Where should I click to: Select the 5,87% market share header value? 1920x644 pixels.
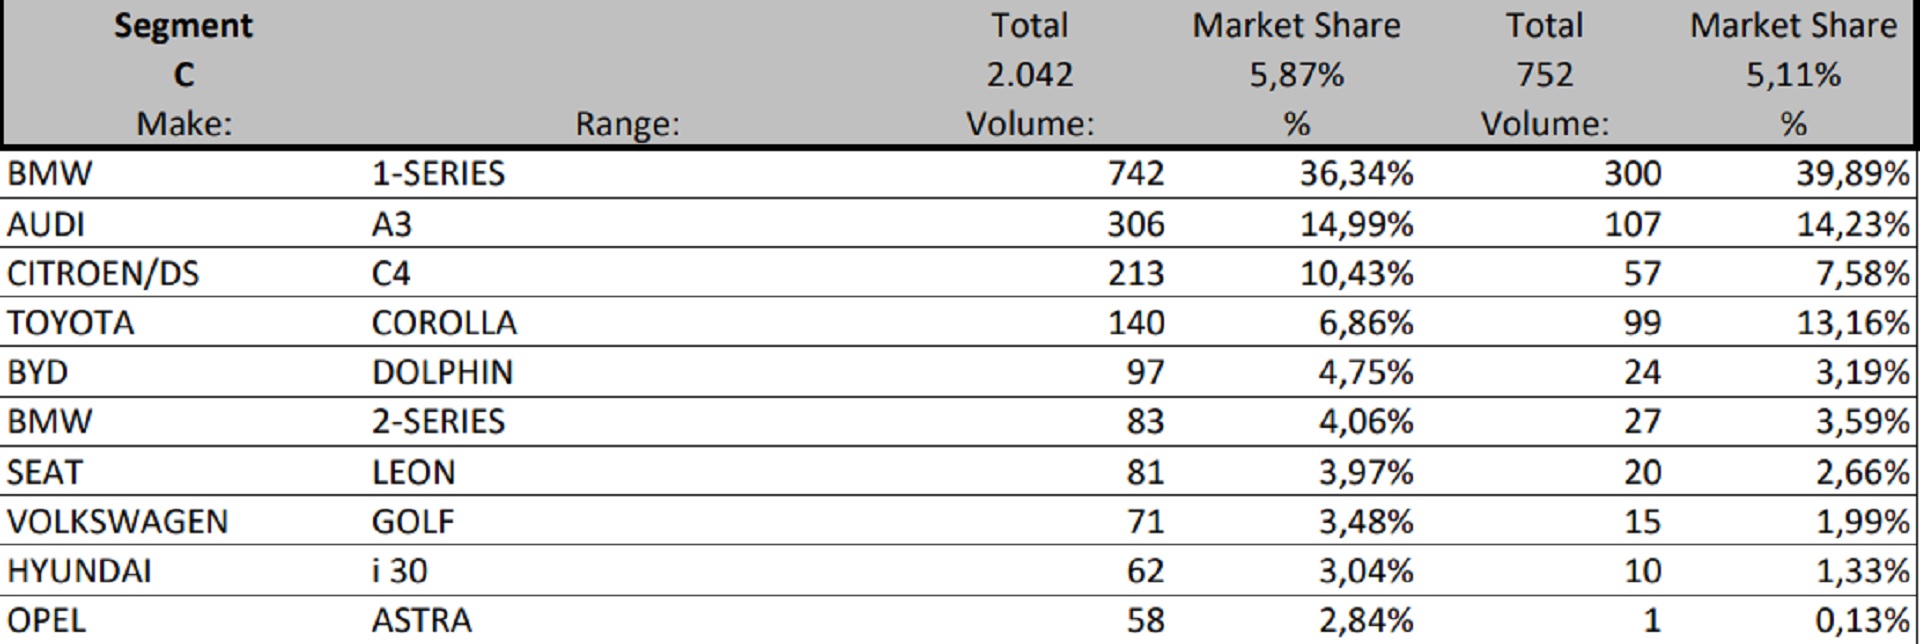(1296, 75)
